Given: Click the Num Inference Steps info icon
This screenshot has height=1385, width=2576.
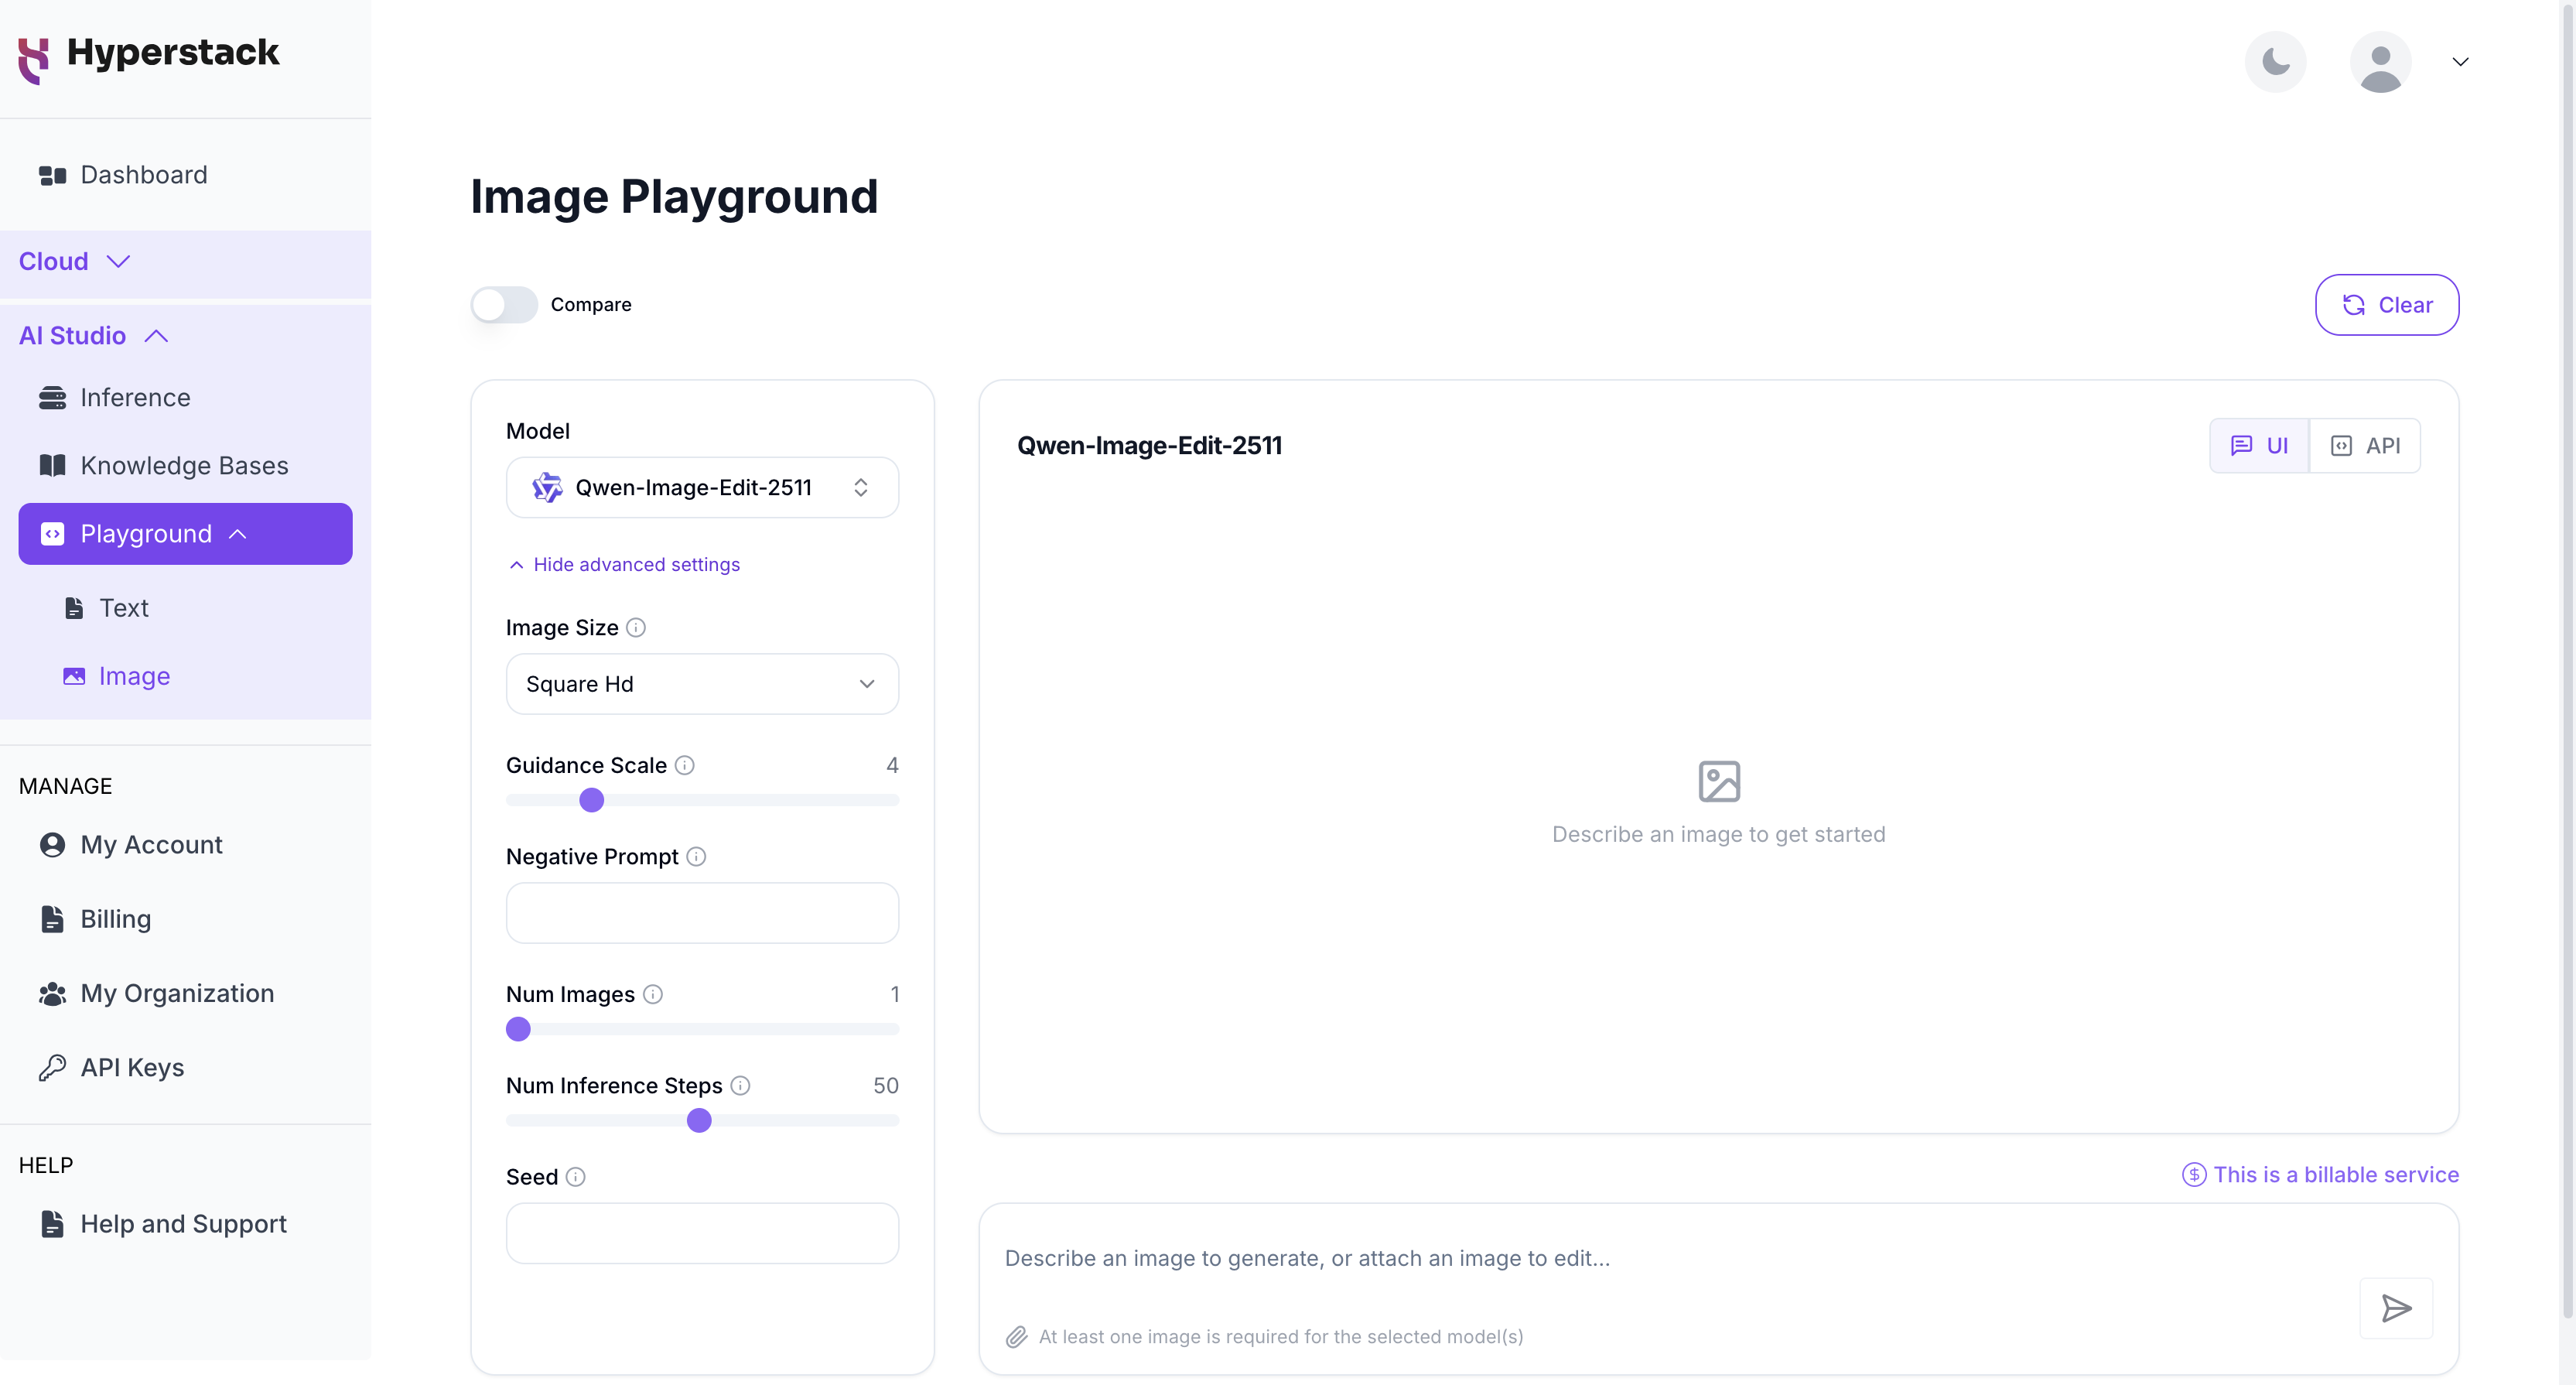Looking at the screenshot, I should [740, 1085].
